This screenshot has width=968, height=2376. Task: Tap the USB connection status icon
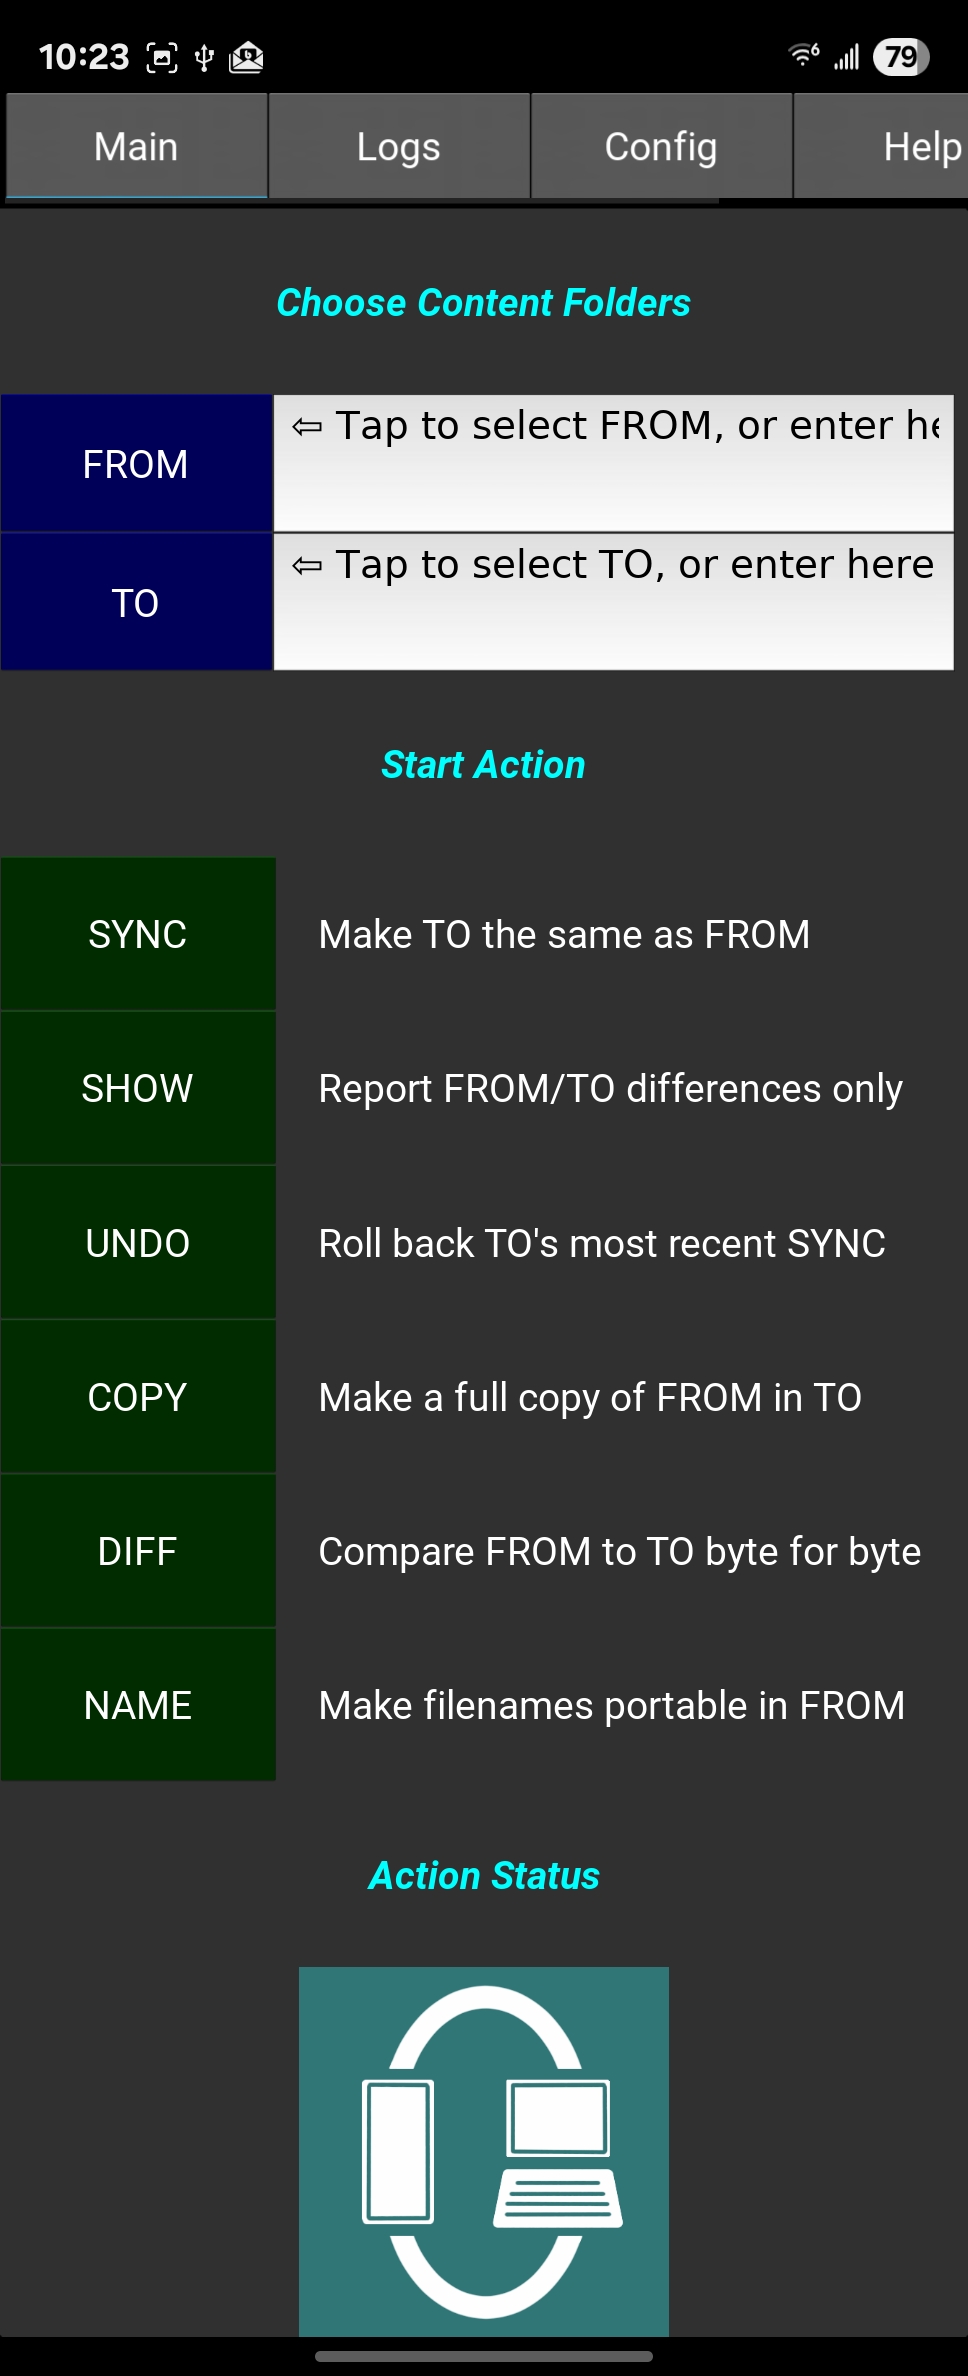[204, 58]
